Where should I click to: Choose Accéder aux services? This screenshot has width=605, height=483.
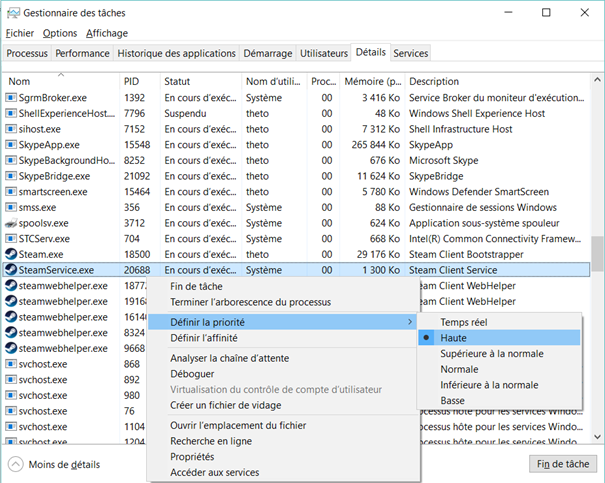coord(282,472)
